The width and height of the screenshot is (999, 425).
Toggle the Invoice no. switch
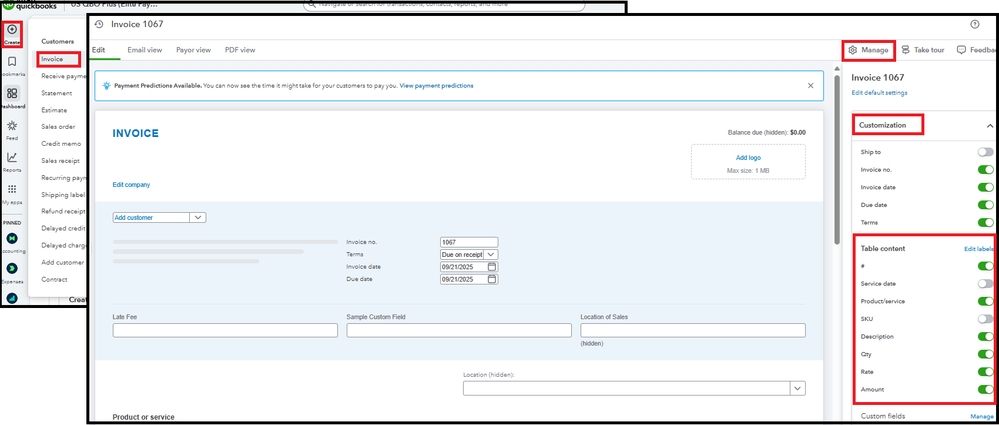click(986, 170)
